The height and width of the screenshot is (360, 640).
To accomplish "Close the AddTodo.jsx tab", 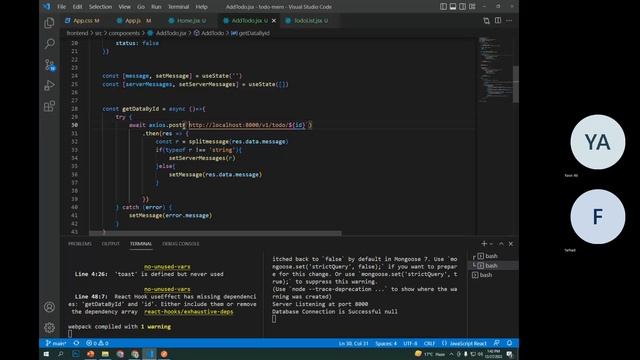I will pyautogui.click(x=274, y=20).
